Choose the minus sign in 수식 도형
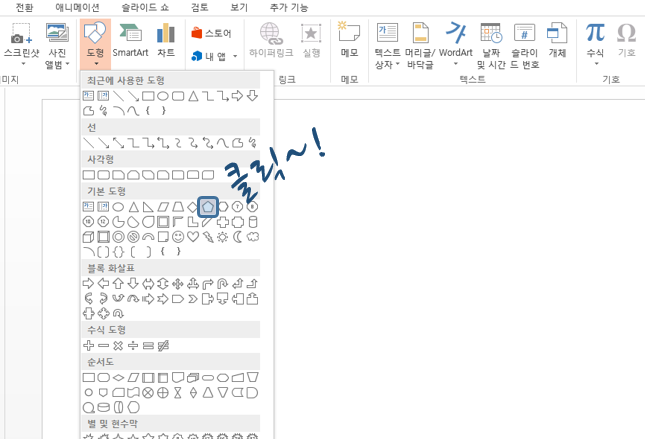 103,346
